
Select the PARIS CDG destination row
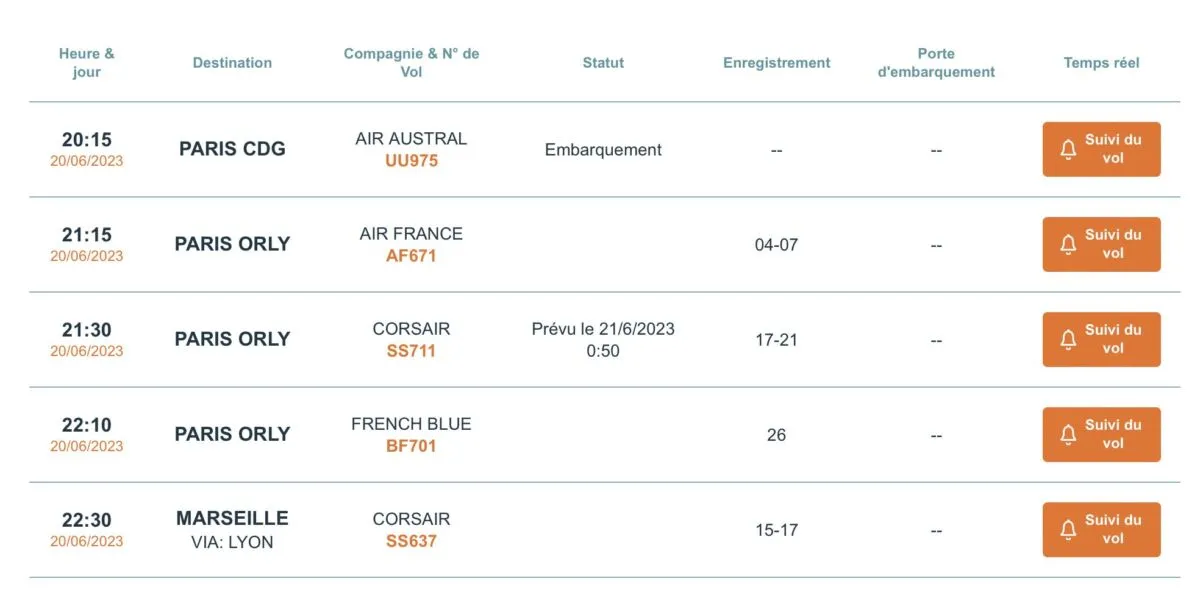coord(232,149)
